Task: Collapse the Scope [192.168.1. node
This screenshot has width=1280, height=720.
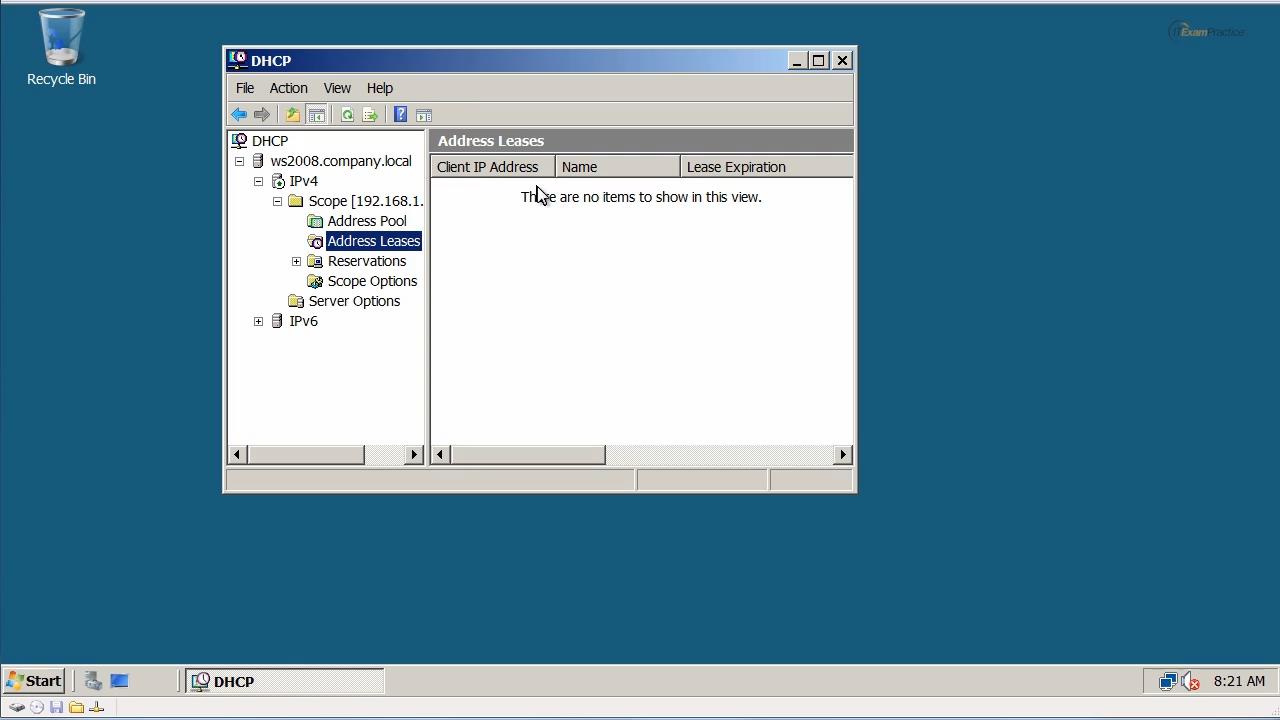Action: pos(277,201)
